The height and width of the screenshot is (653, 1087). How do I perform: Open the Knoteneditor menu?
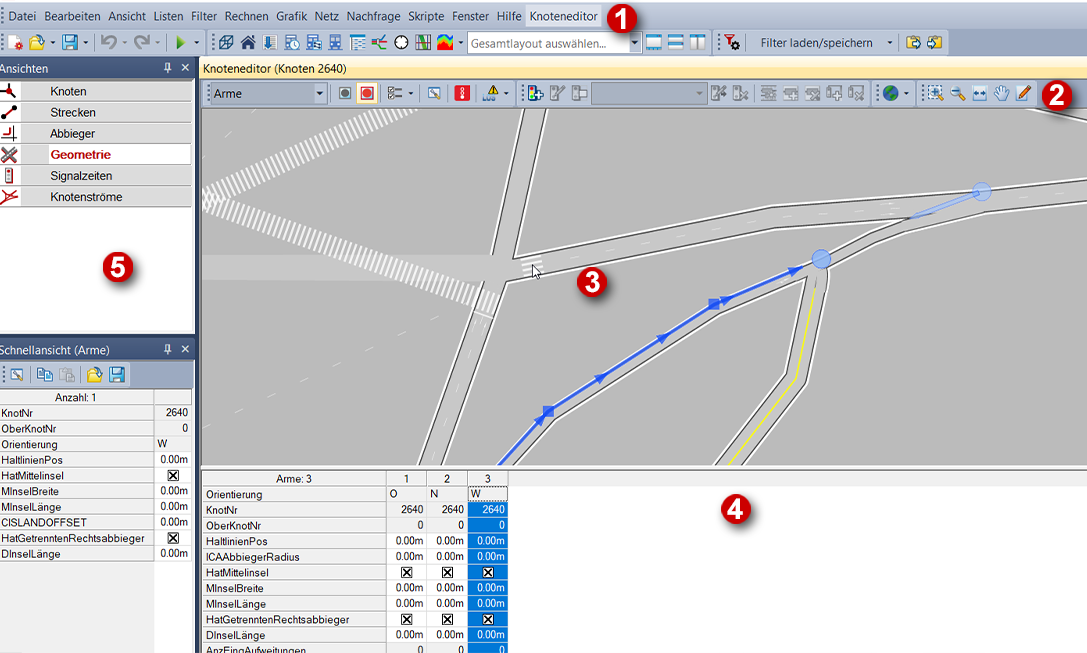coord(564,17)
